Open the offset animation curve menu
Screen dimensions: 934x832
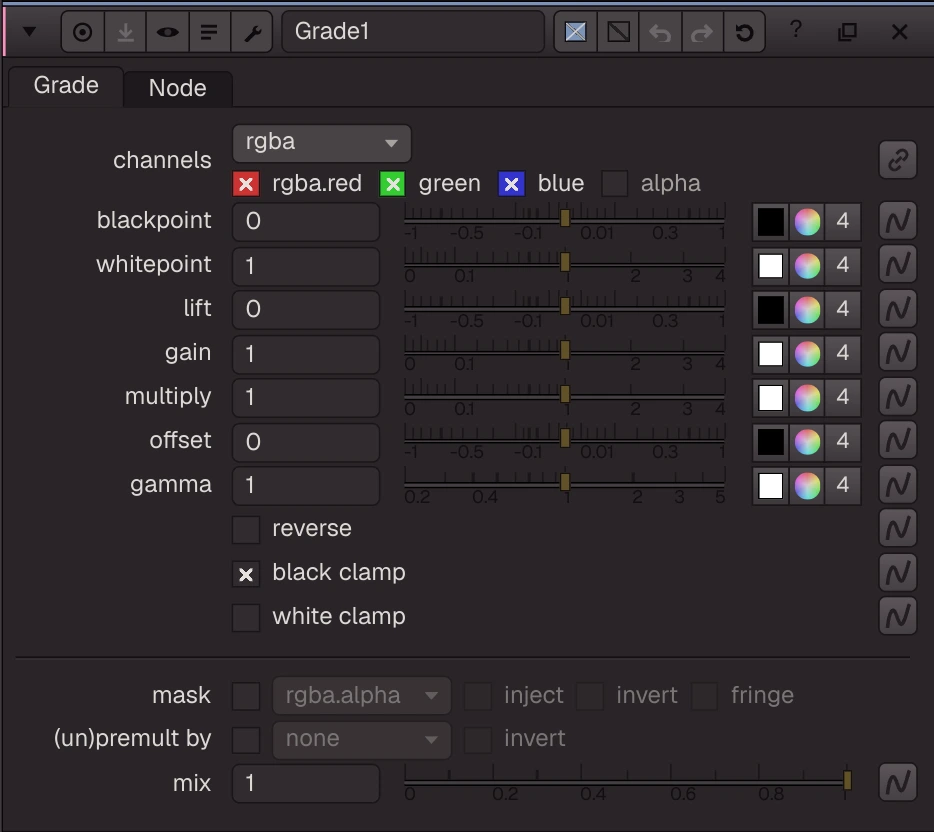(898, 441)
